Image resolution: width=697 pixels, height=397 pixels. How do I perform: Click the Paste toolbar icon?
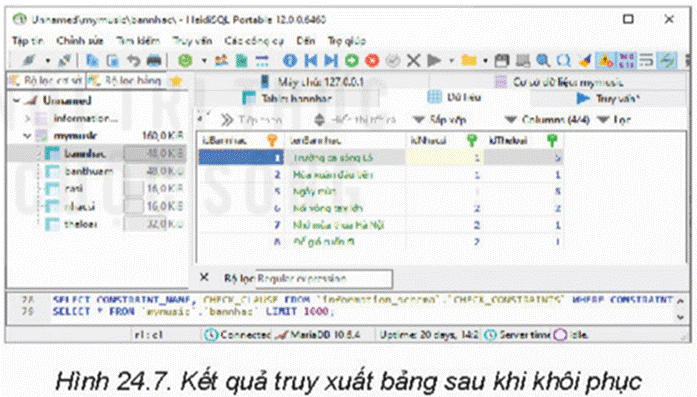pyautogui.click(x=113, y=60)
